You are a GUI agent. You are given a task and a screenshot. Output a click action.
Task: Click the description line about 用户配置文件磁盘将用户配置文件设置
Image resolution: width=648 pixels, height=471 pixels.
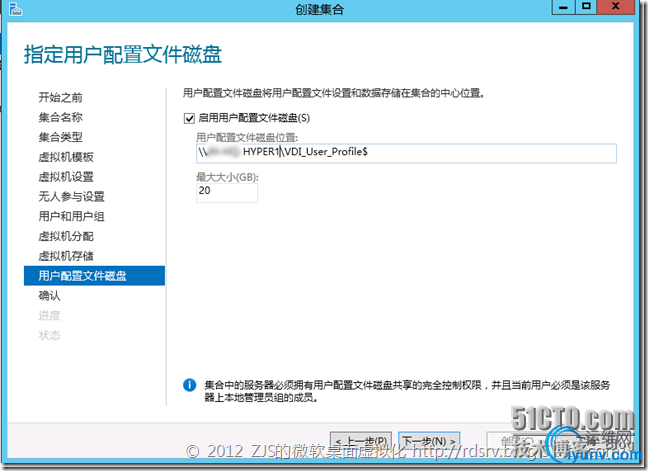(334, 93)
